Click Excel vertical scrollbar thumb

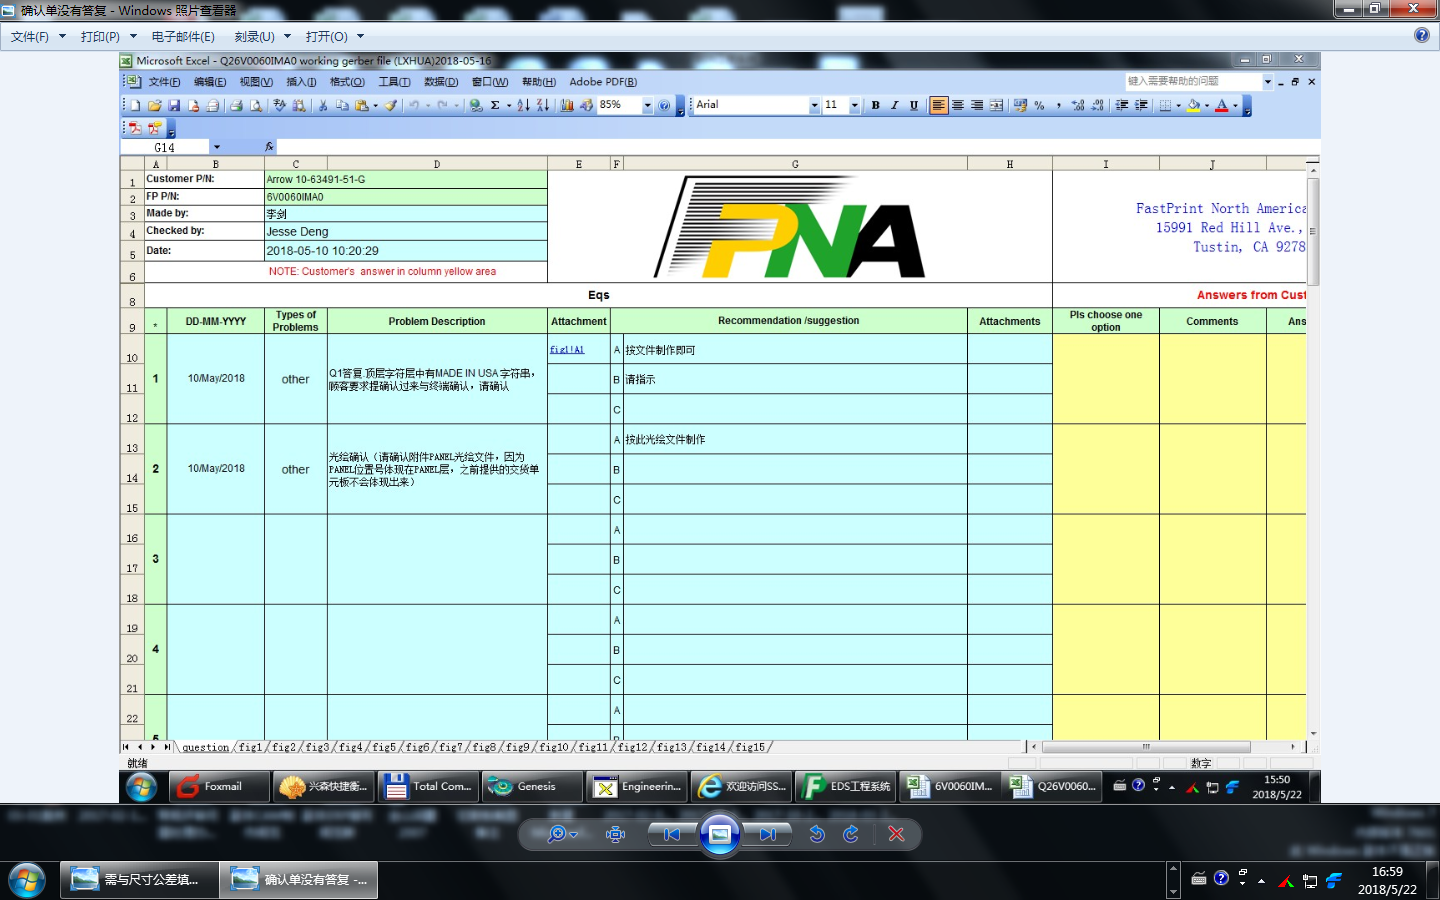[x=1313, y=231]
